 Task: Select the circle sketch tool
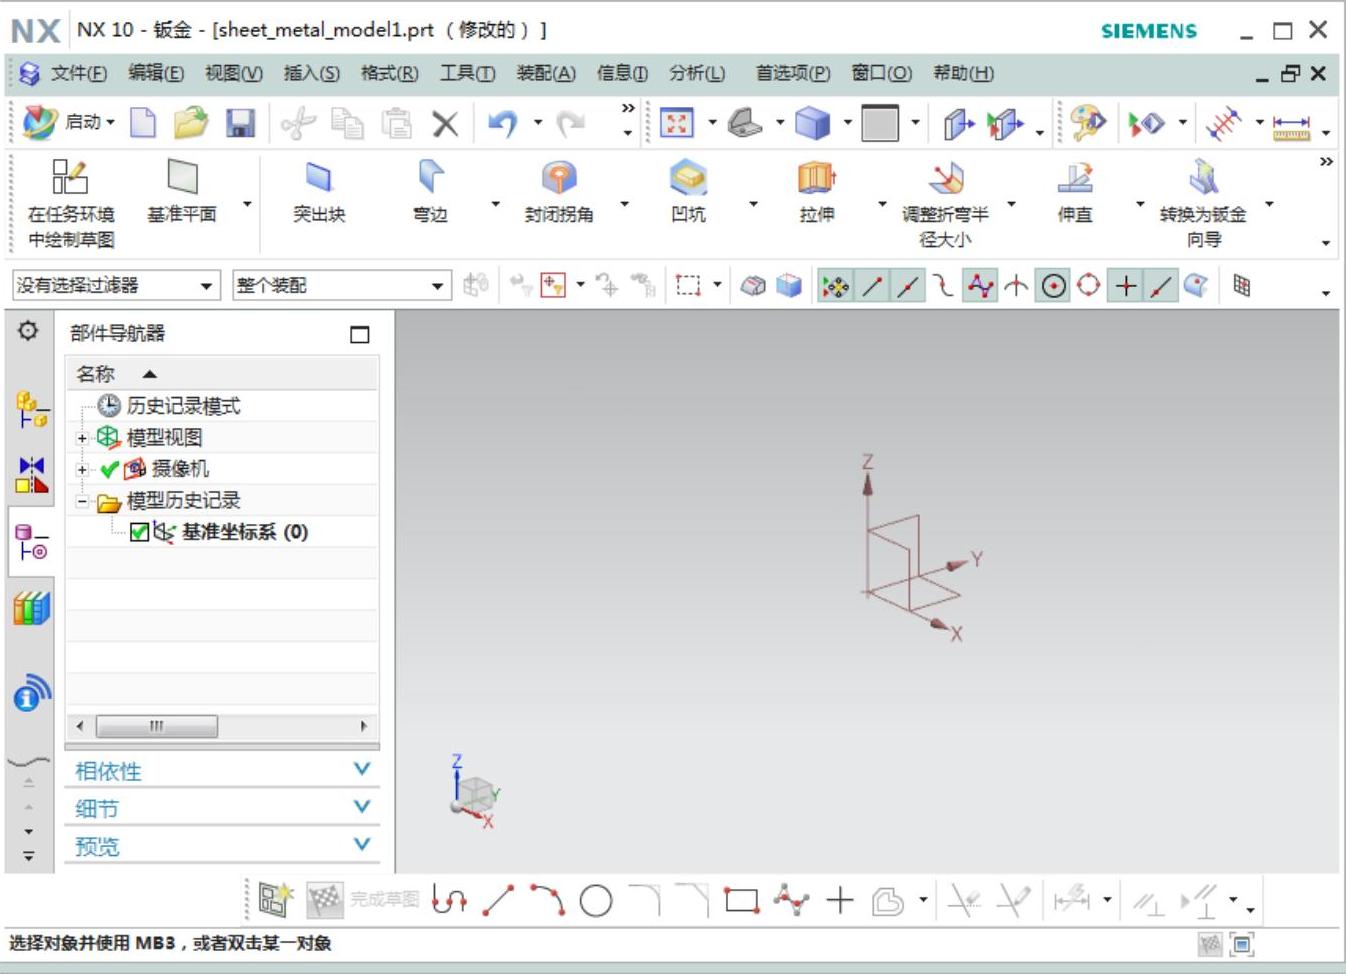[x=596, y=901]
